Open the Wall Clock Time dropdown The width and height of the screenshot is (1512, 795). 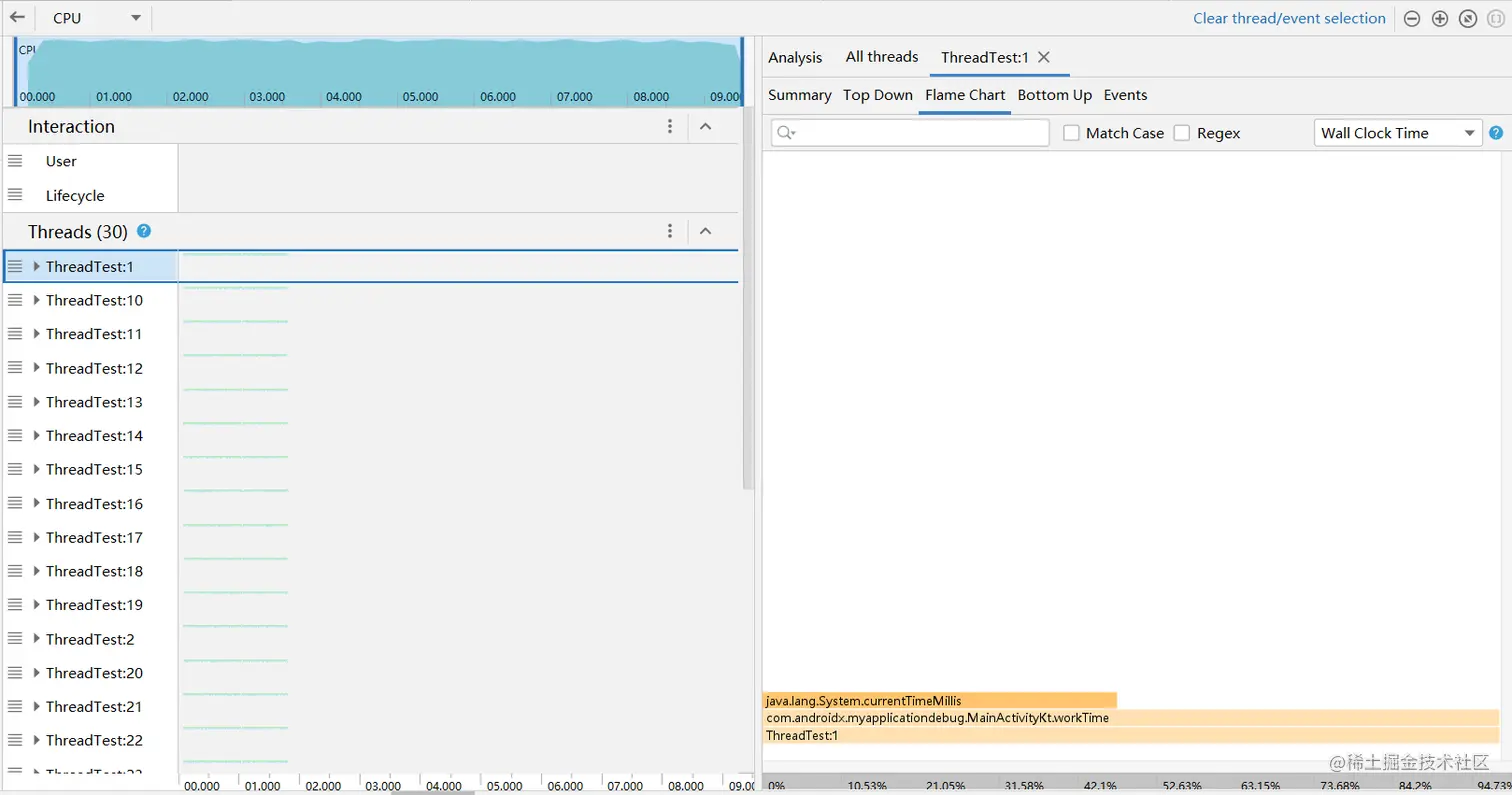coord(1397,133)
